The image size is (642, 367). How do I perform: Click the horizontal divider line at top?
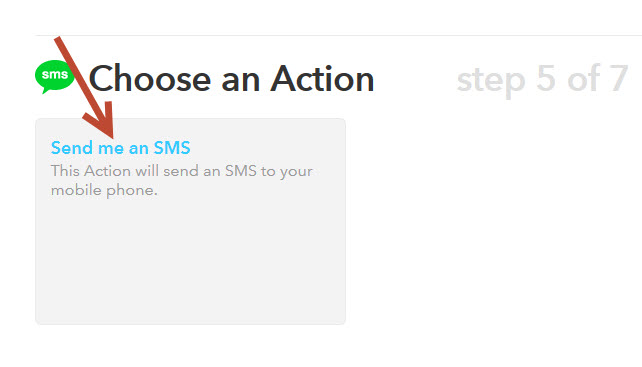tap(339, 35)
